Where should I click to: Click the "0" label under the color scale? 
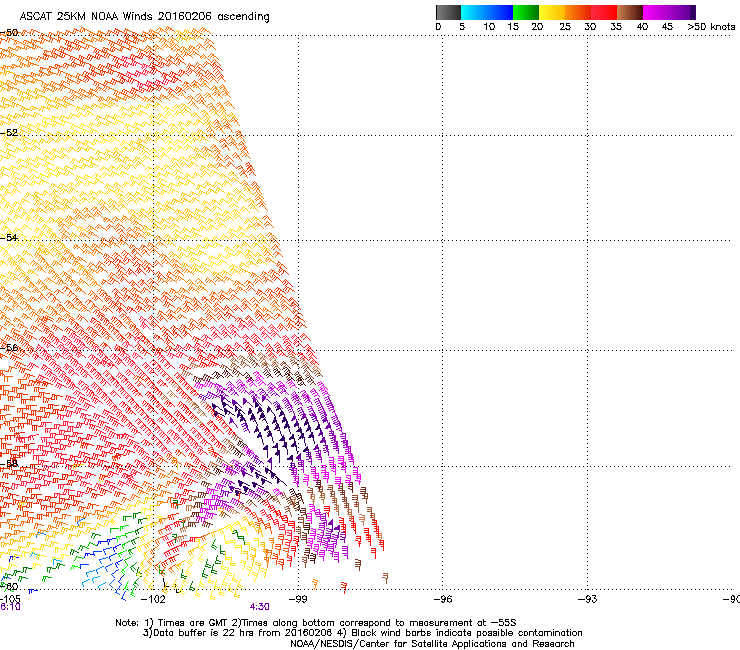coord(438,27)
